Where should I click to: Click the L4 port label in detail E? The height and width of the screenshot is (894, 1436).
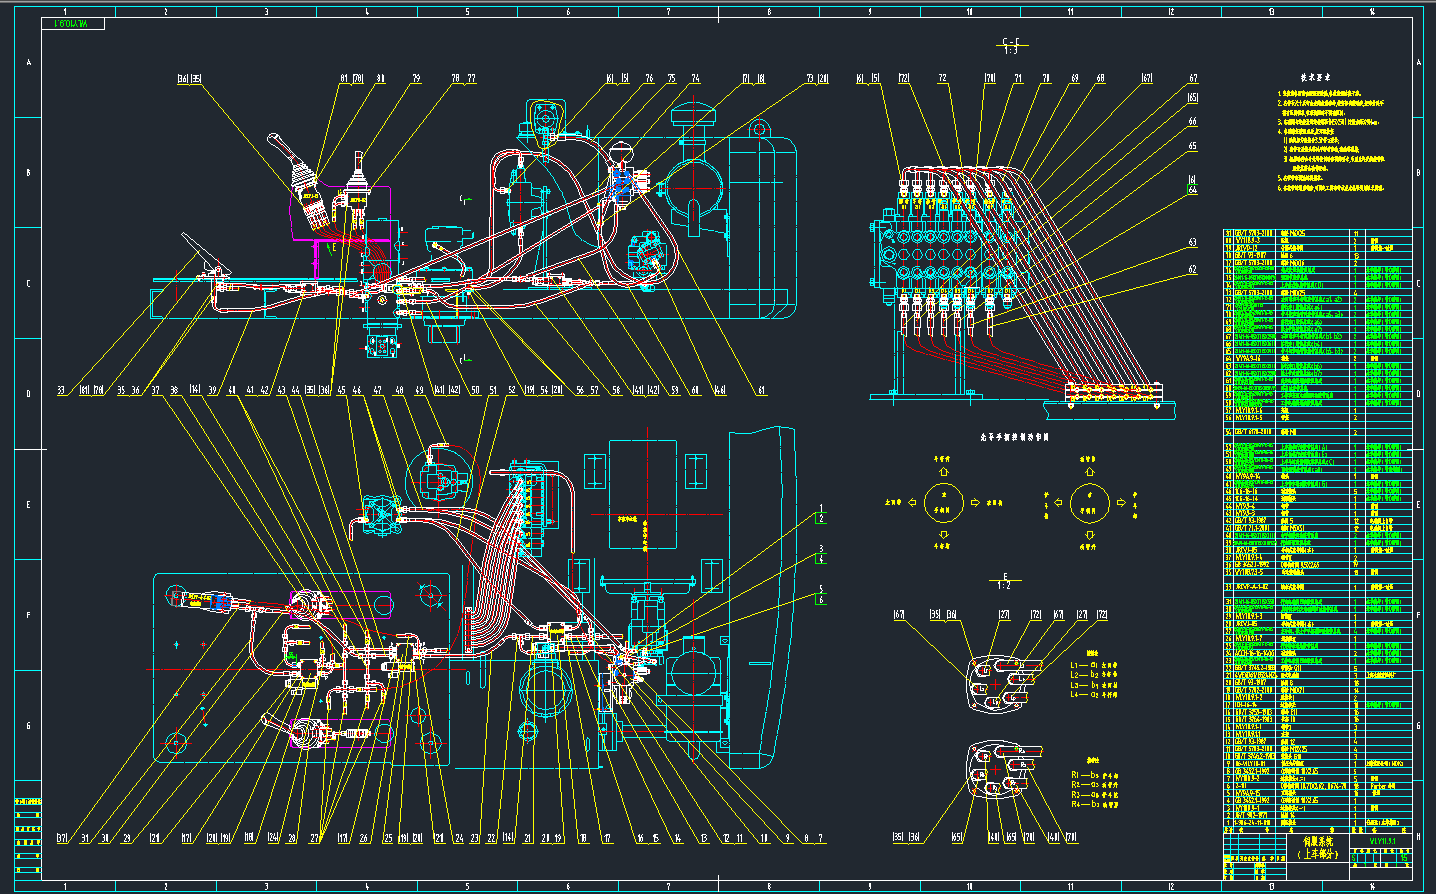click(x=1075, y=694)
